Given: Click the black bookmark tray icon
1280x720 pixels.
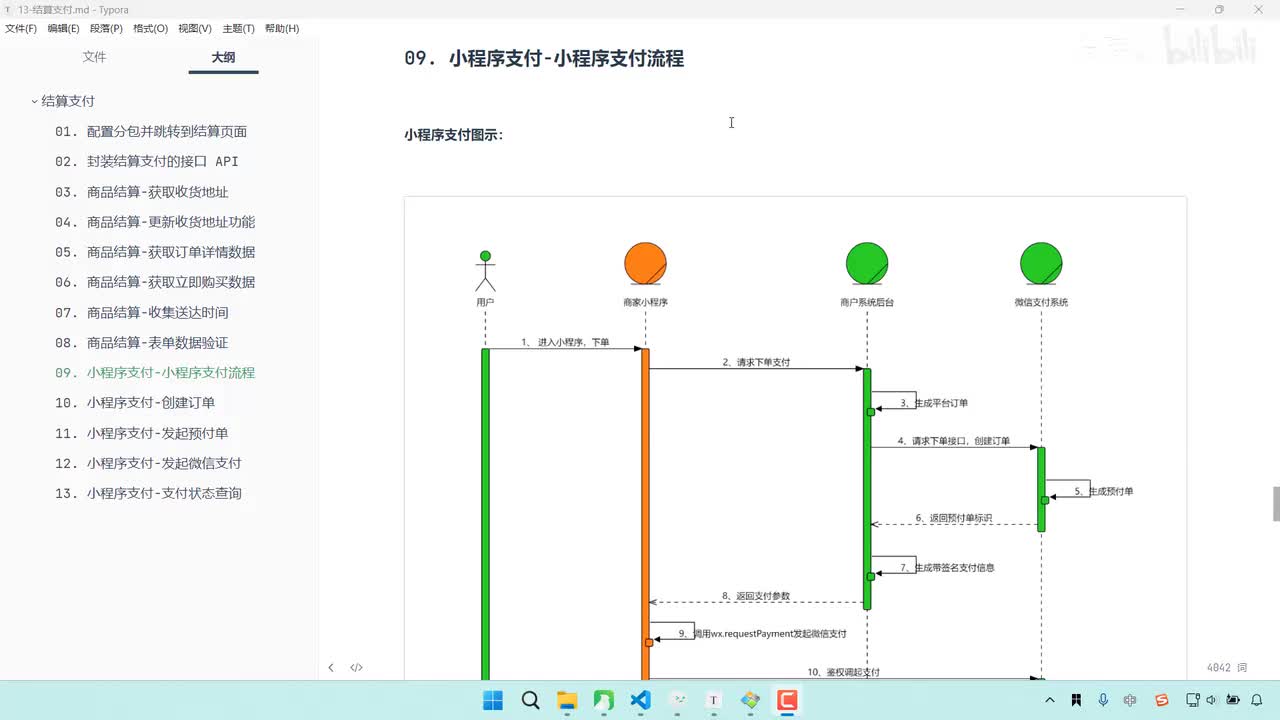Looking at the screenshot, I should click(x=1076, y=700).
